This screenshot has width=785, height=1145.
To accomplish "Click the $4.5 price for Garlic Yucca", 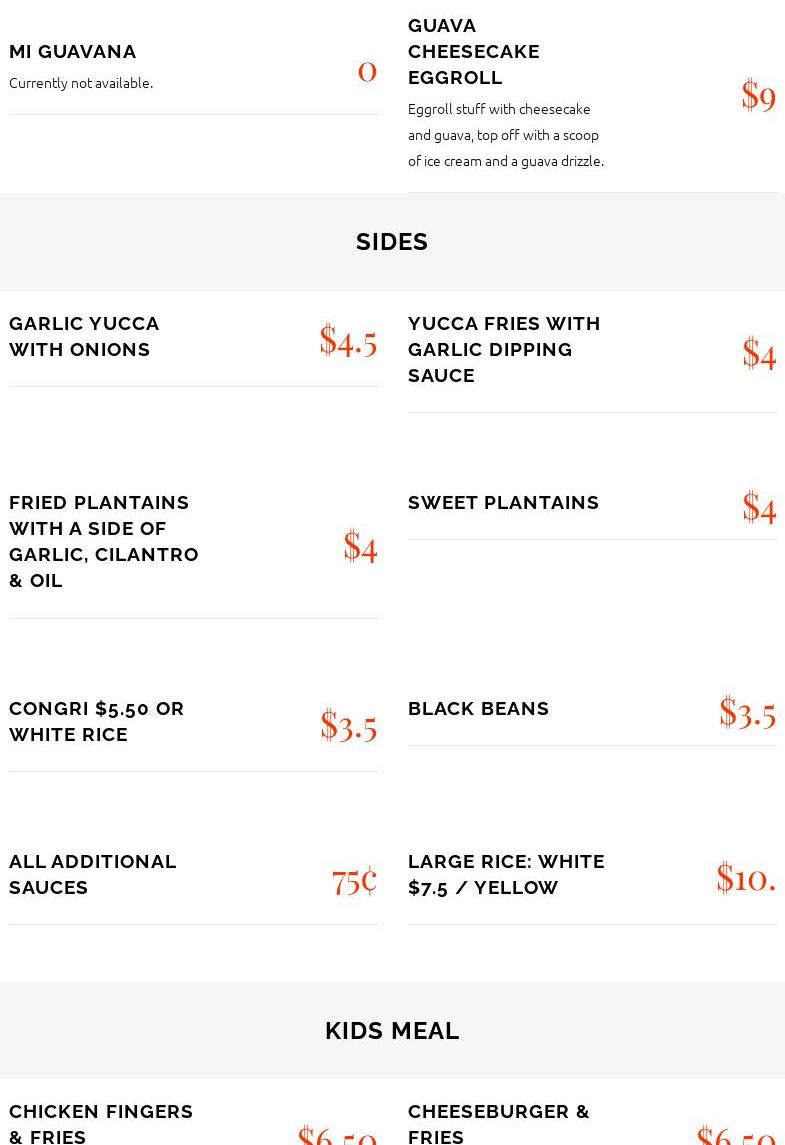I will coord(348,341).
